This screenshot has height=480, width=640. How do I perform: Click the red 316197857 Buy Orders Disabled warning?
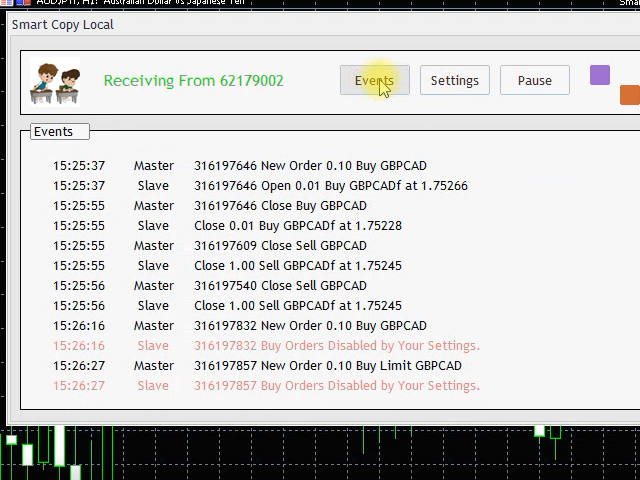(x=336, y=386)
